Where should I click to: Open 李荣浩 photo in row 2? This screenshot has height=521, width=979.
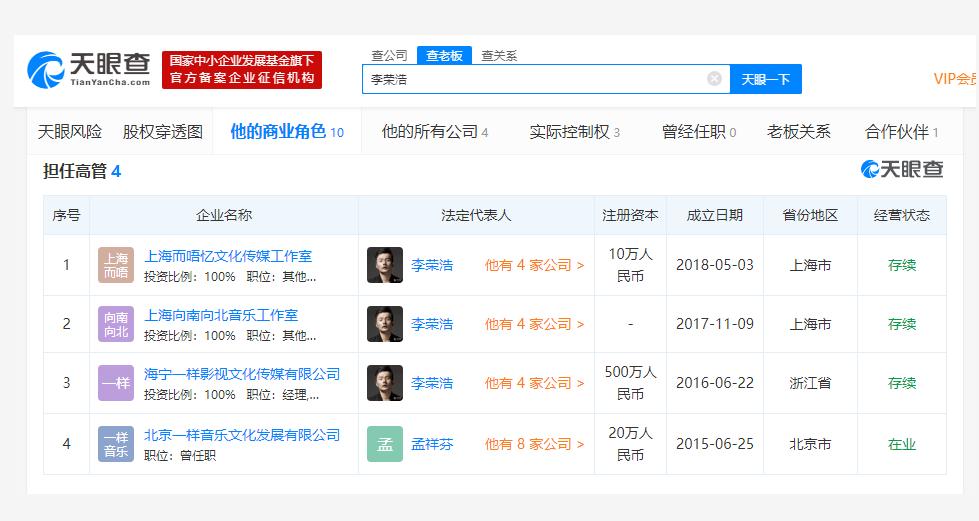click(385, 324)
